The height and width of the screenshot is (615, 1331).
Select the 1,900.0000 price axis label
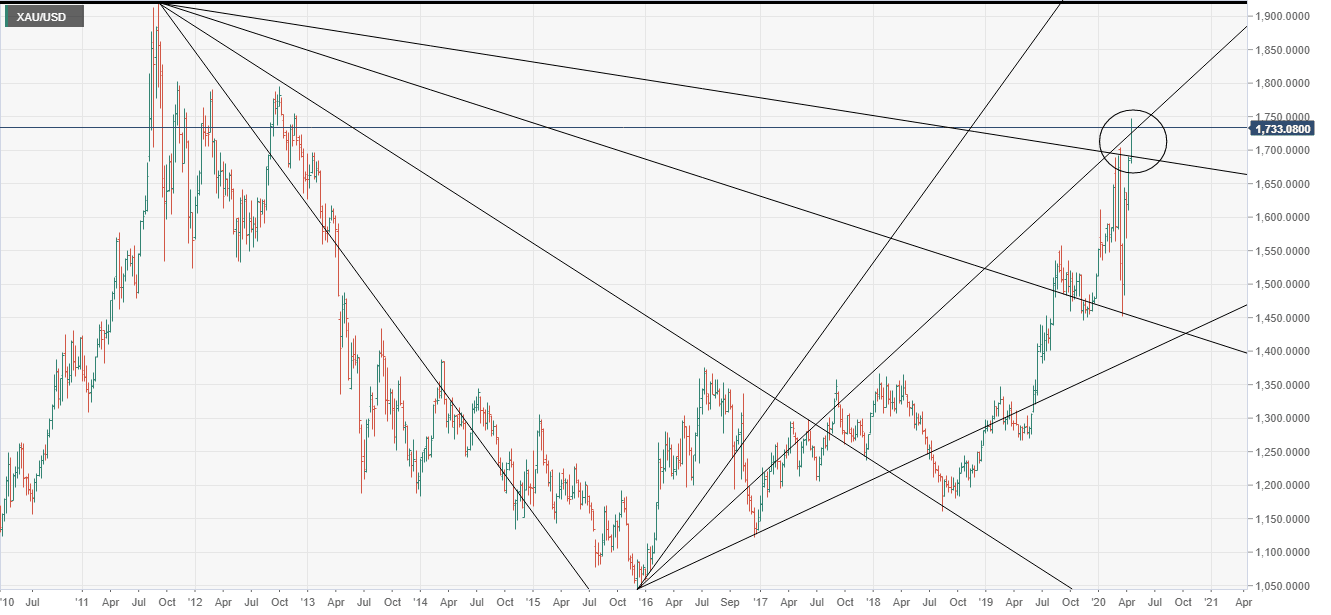tap(1281, 17)
